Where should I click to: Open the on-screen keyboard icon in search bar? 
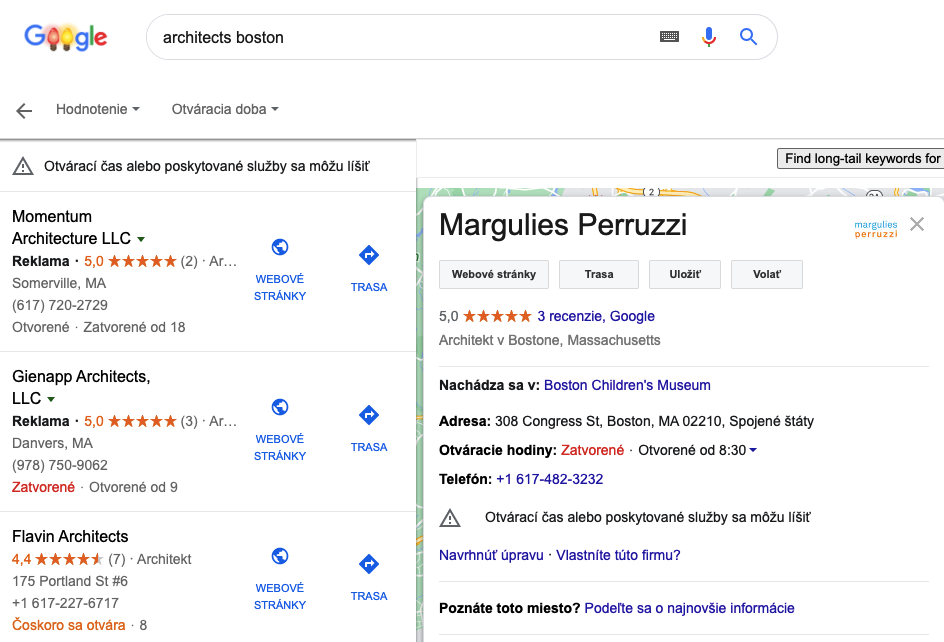pos(669,37)
